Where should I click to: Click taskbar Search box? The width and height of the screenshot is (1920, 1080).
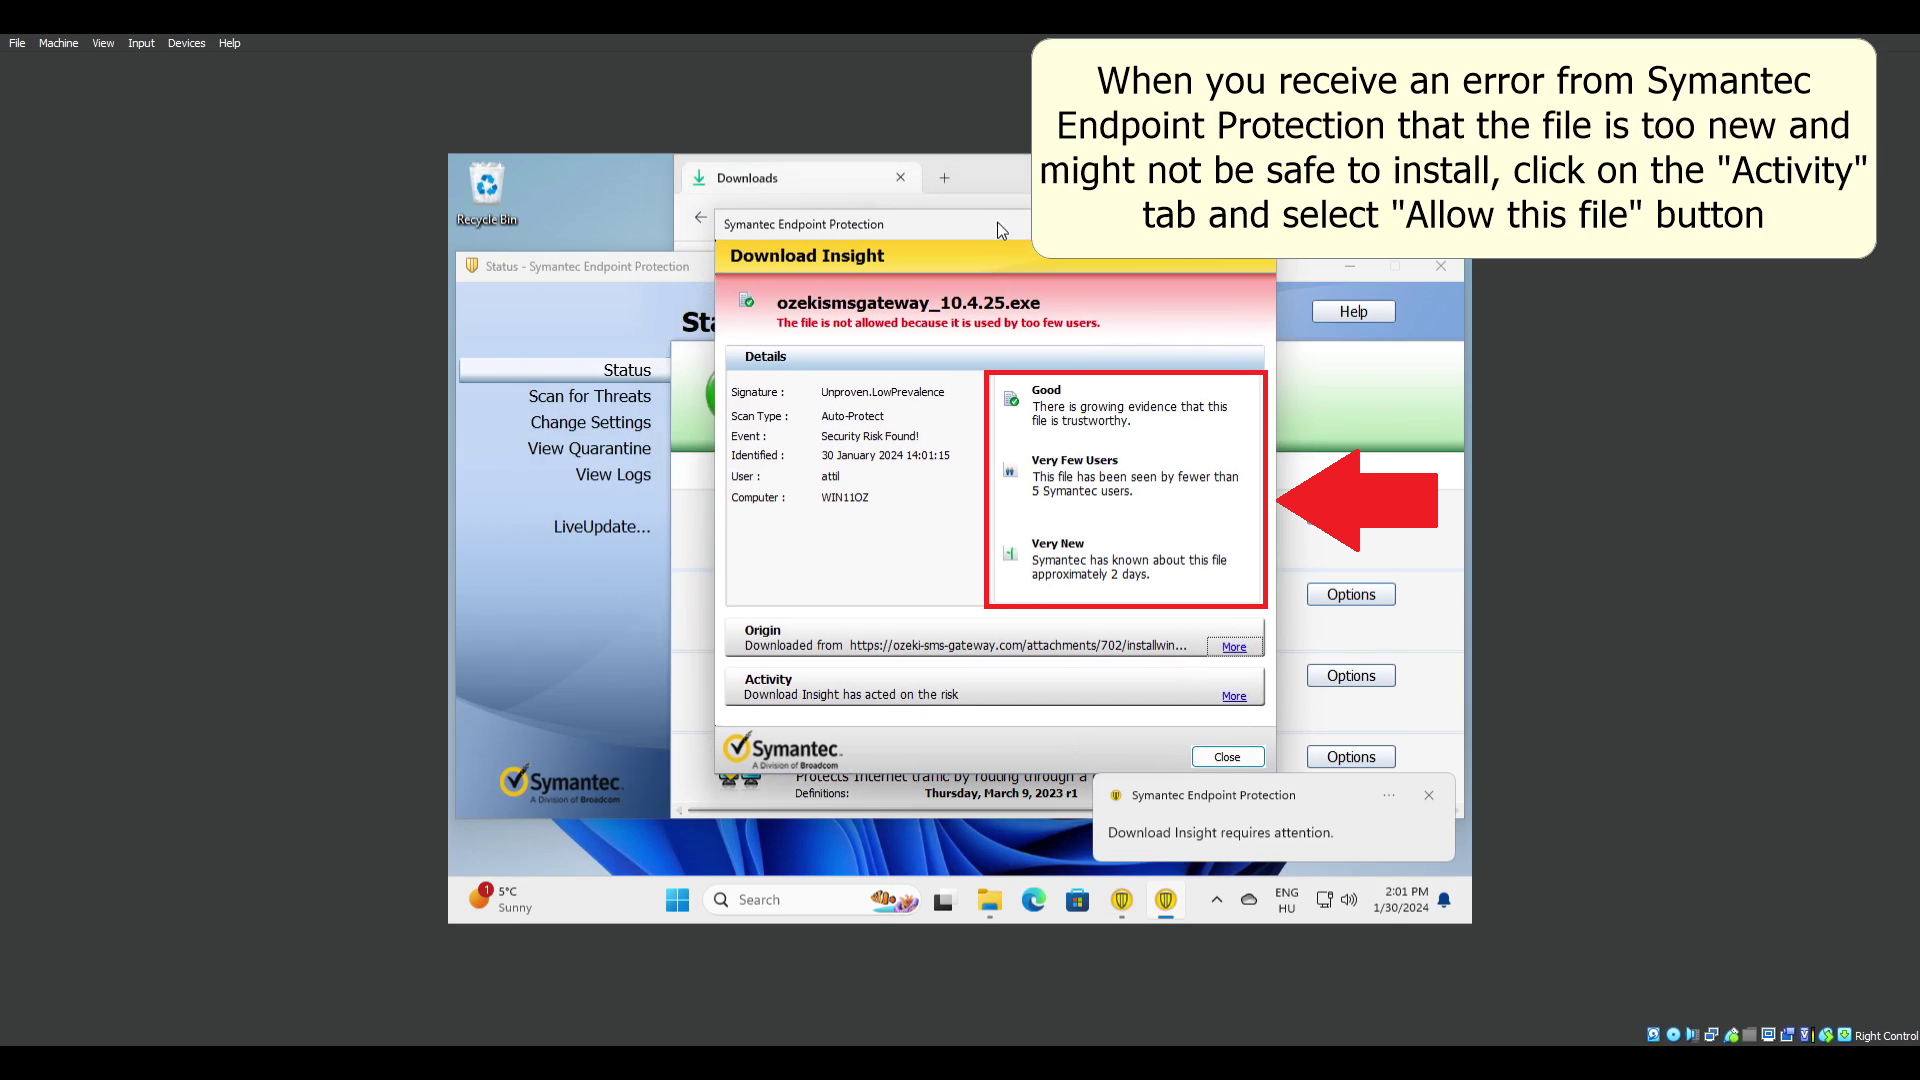(x=811, y=900)
